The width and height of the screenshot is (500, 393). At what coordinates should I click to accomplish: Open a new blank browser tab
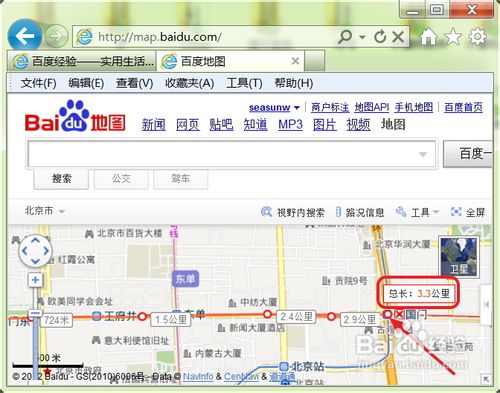click(x=314, y=61)
